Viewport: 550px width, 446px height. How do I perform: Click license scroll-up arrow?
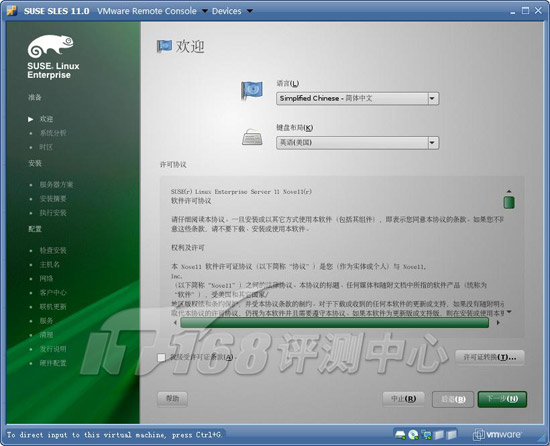[x=509, y=191]
